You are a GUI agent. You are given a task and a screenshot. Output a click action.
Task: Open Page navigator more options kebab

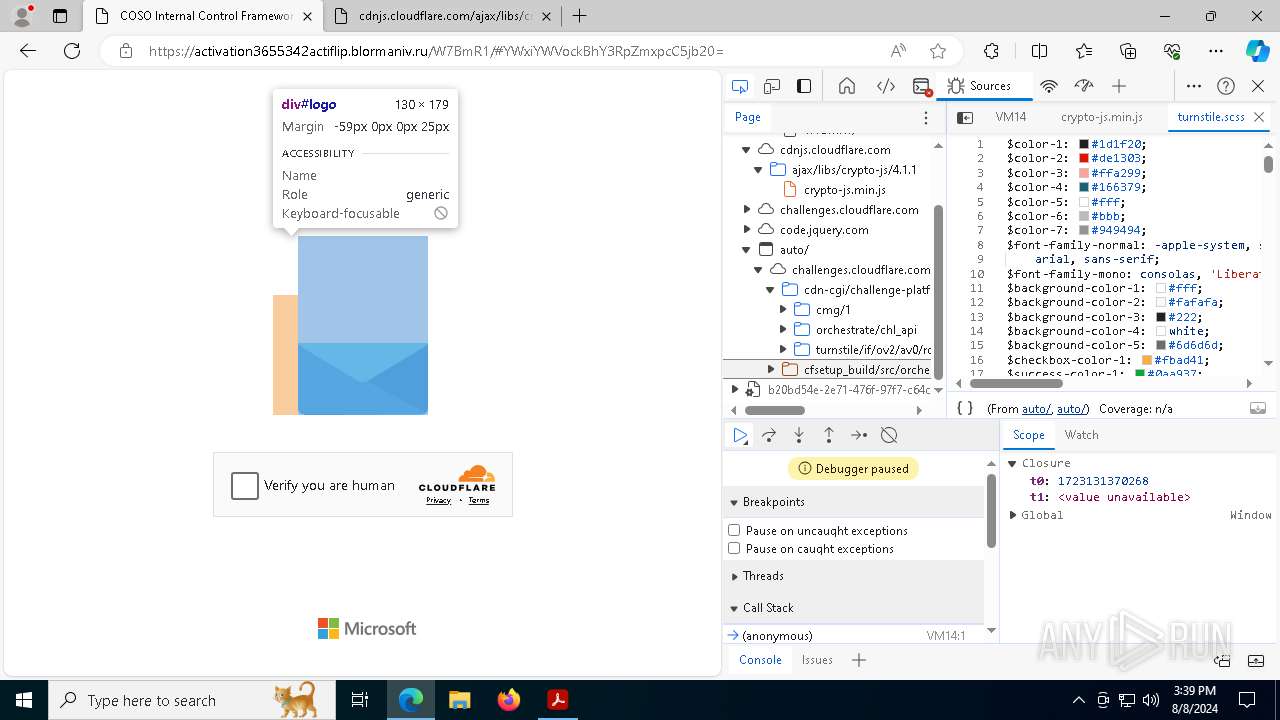(x=926, y=117)
